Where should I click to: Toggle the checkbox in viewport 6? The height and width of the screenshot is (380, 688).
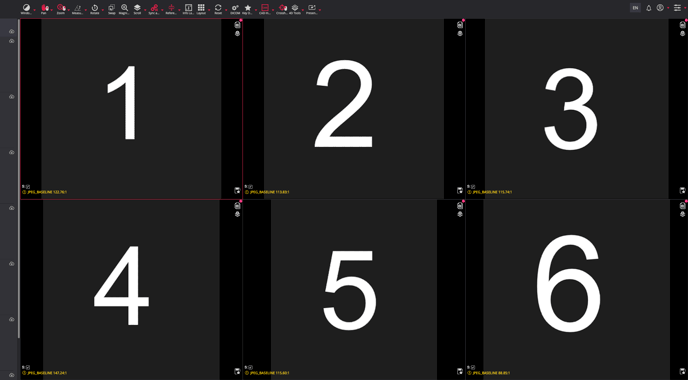click(473, 367)
